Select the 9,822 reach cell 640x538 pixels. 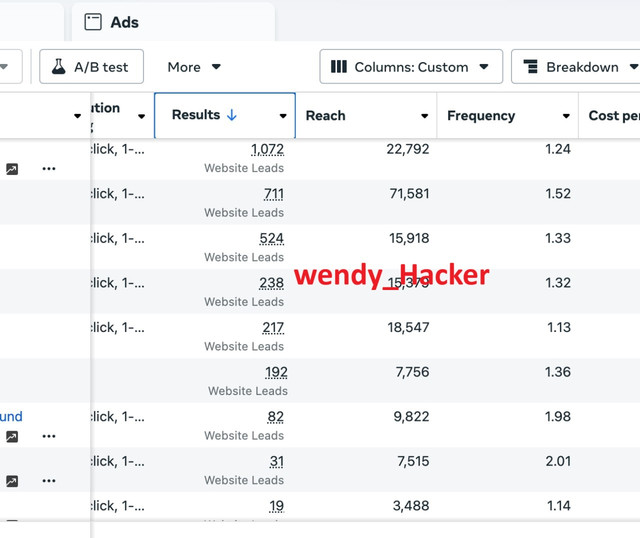click(x=411, y=416)
